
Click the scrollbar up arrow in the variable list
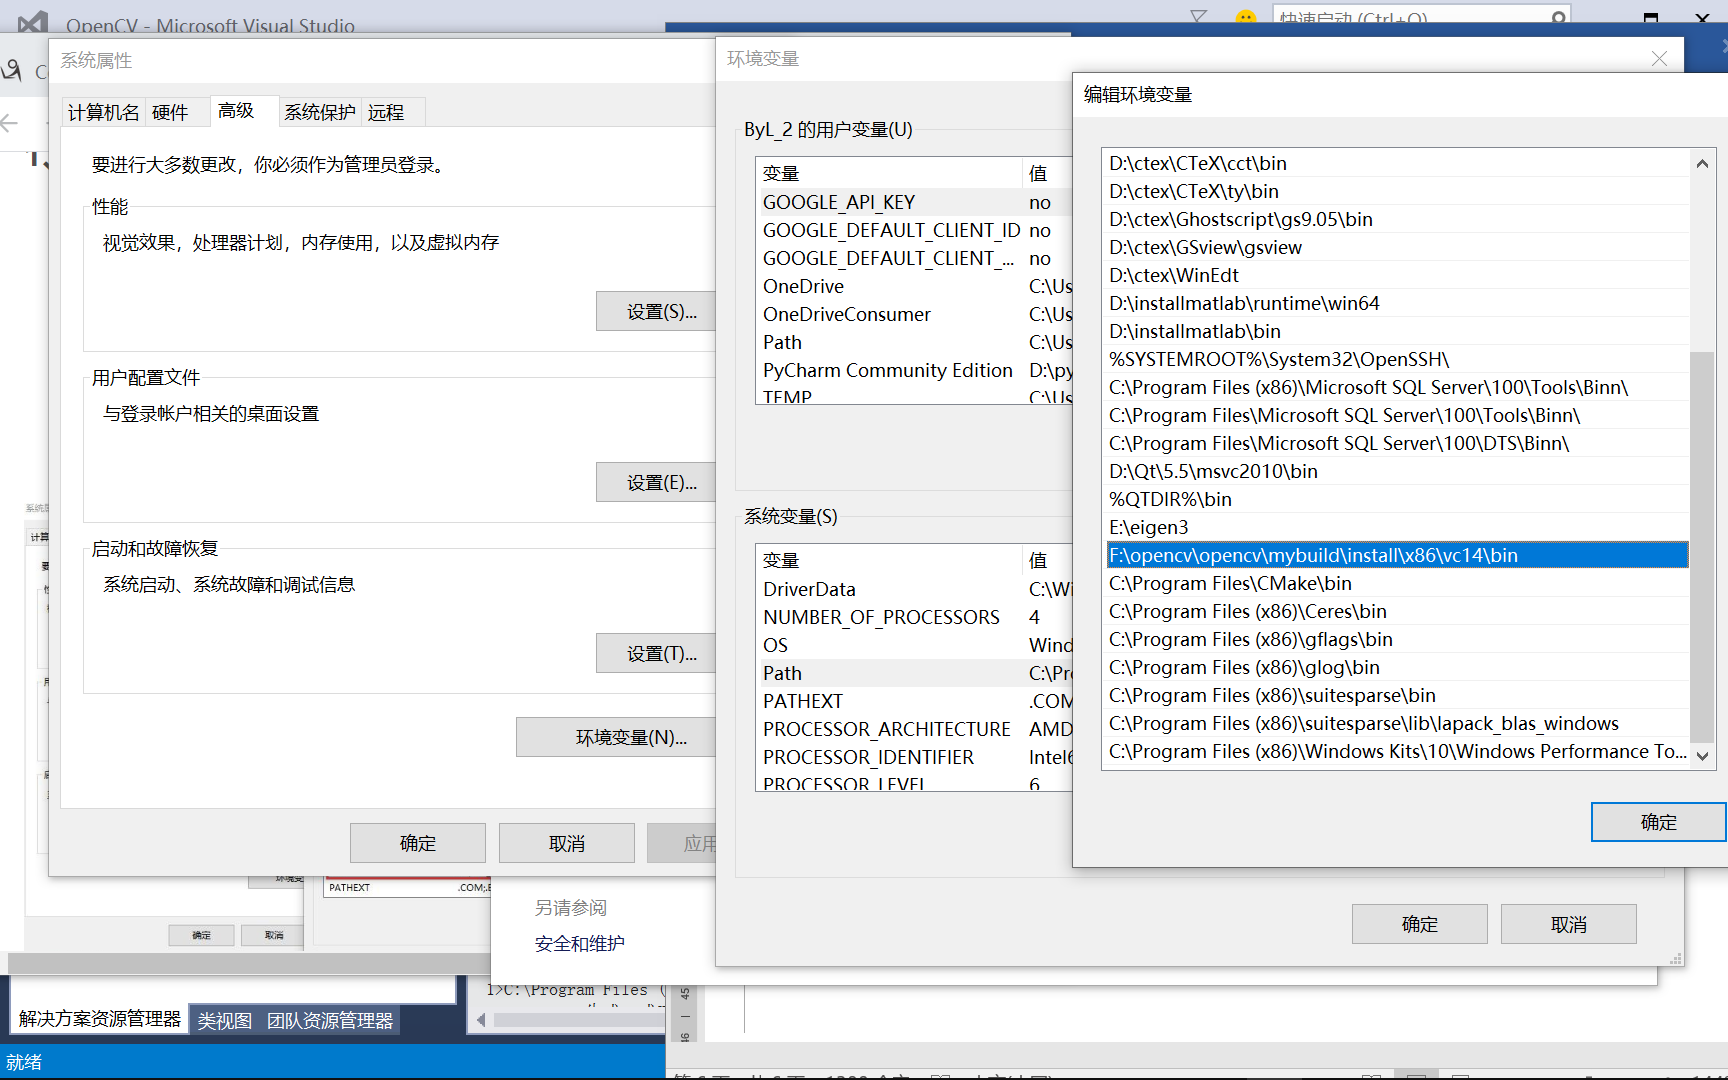1701,162
